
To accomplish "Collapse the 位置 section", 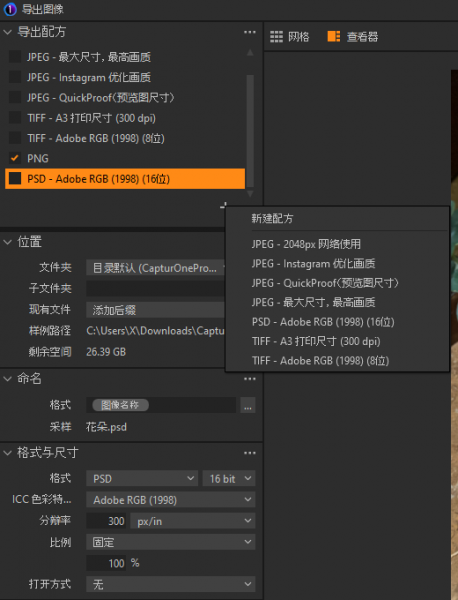I will point(7,242).
